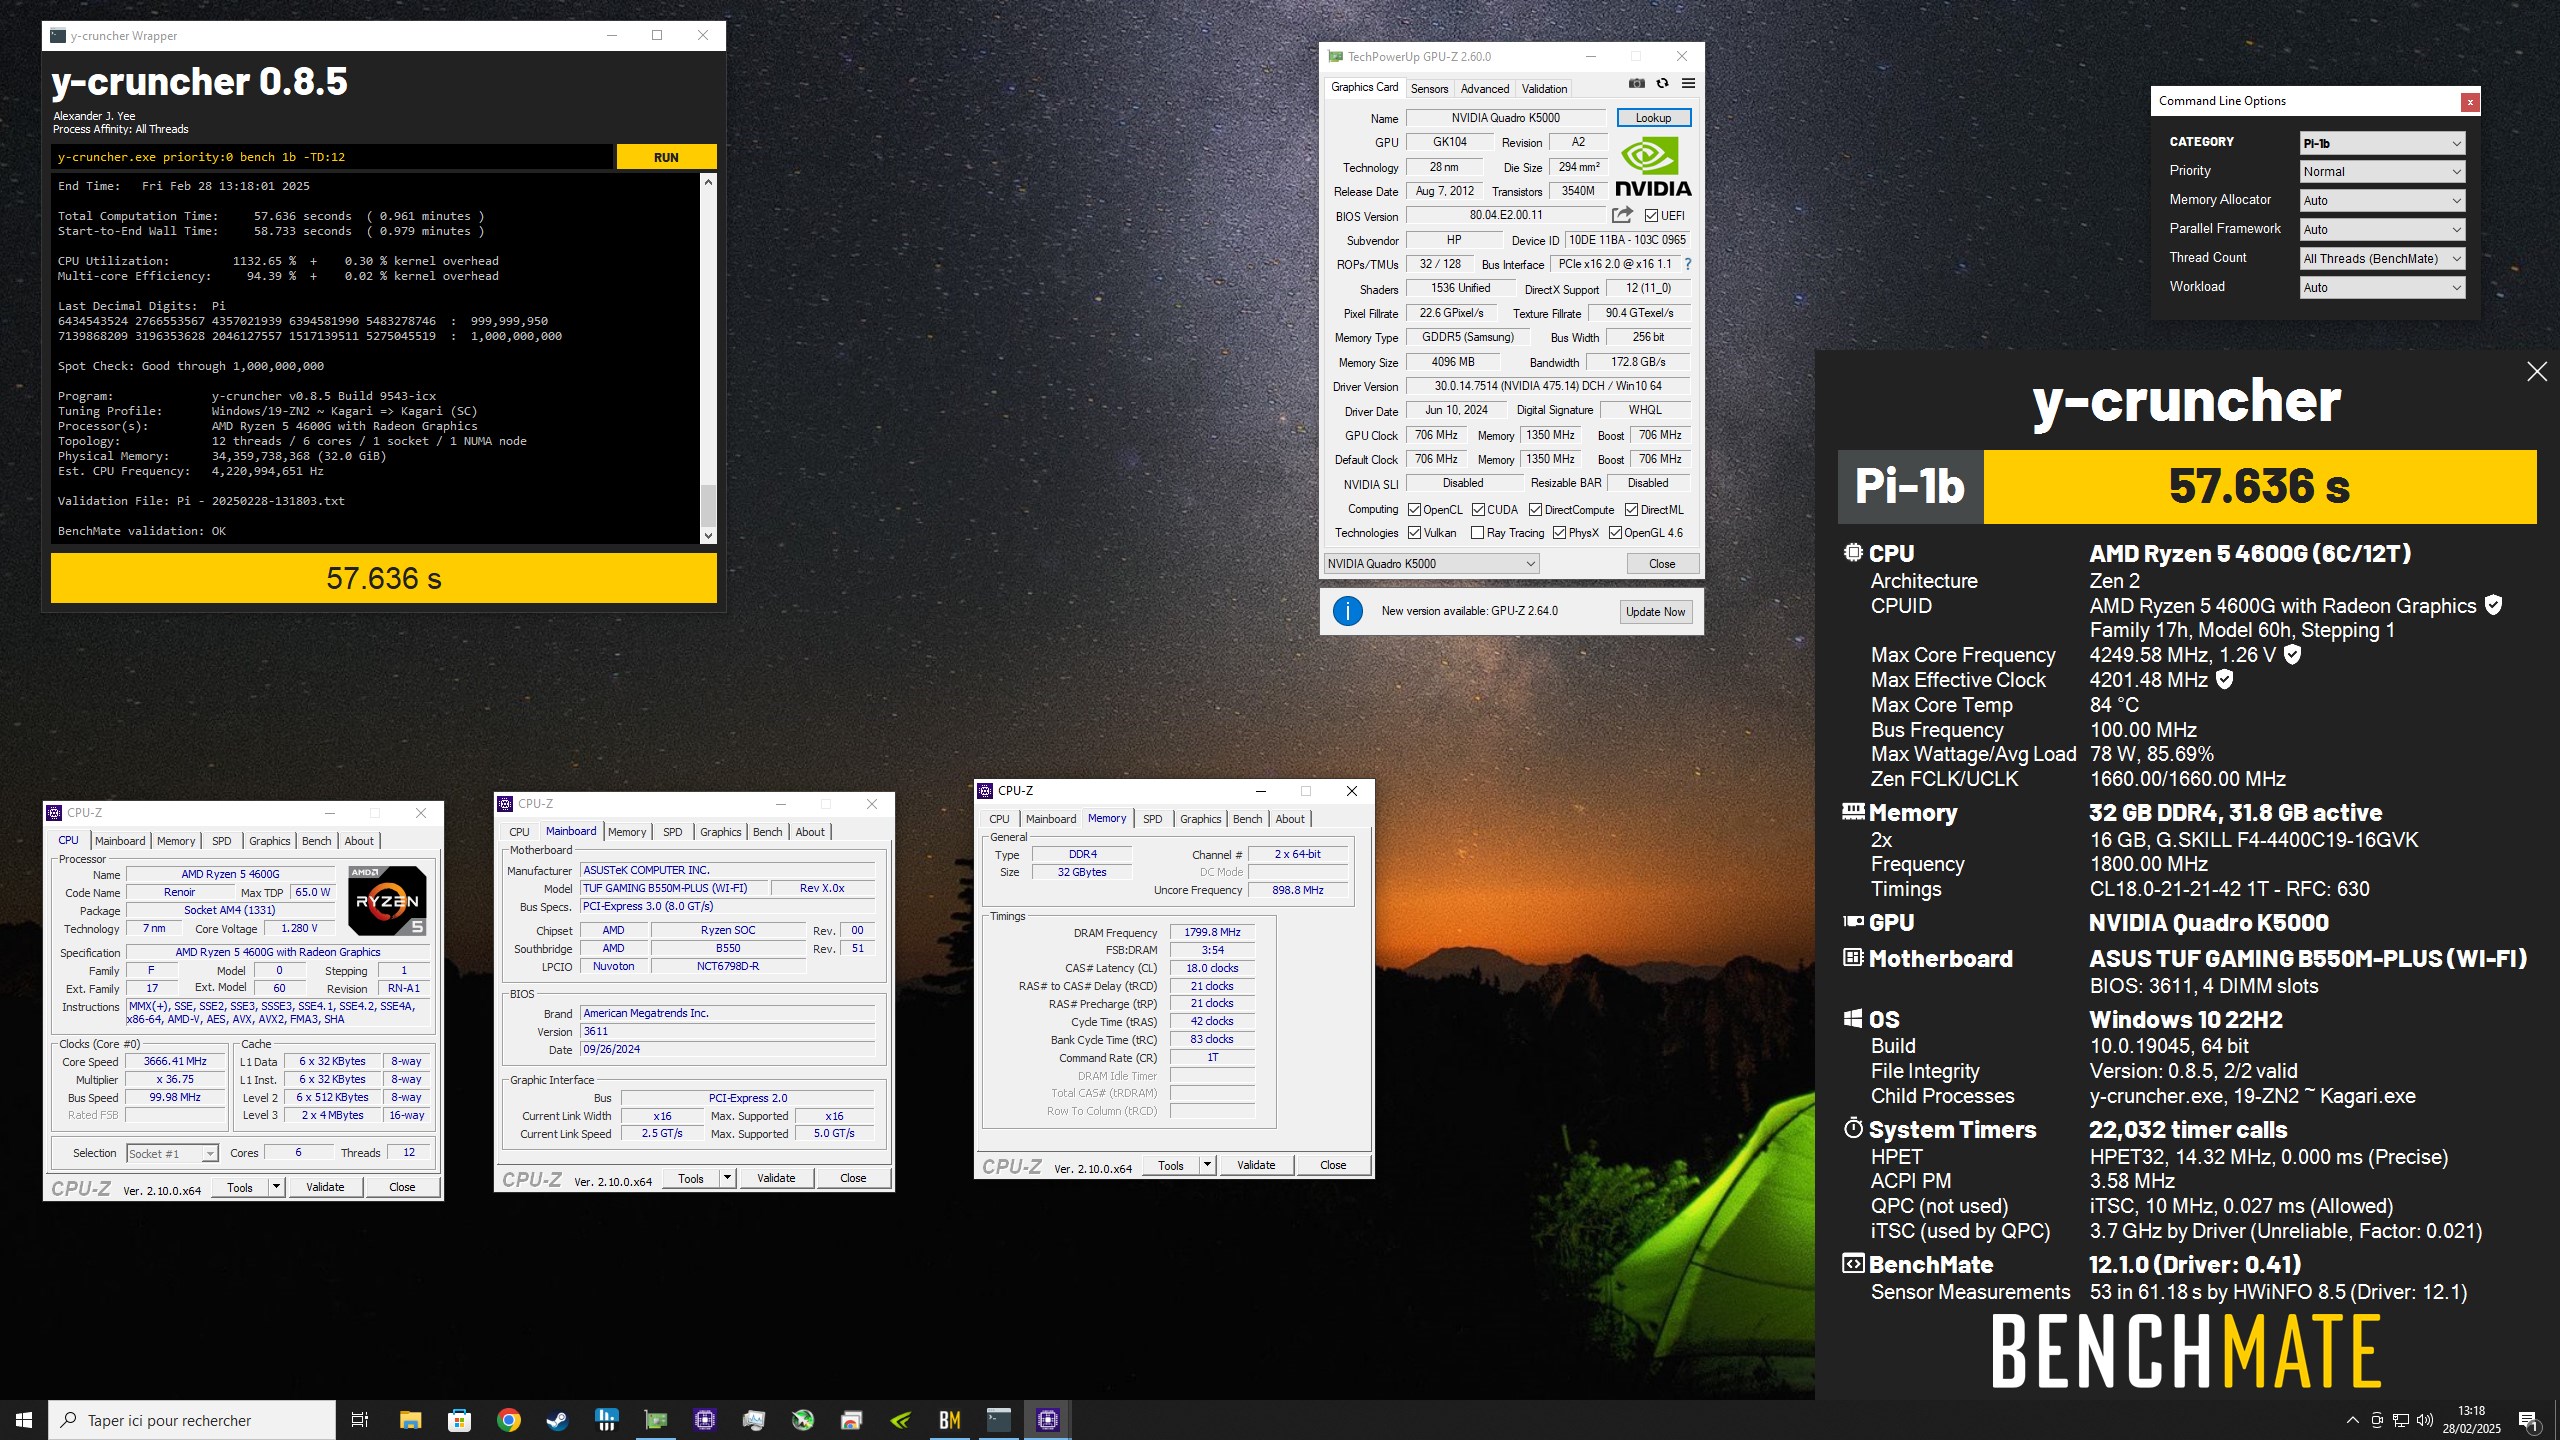Image resolution: width=2560 pixels, height=1440 pixels.
Task: Open the GPU-Z hamburger menu
Action: click(x=1688, y=84)
